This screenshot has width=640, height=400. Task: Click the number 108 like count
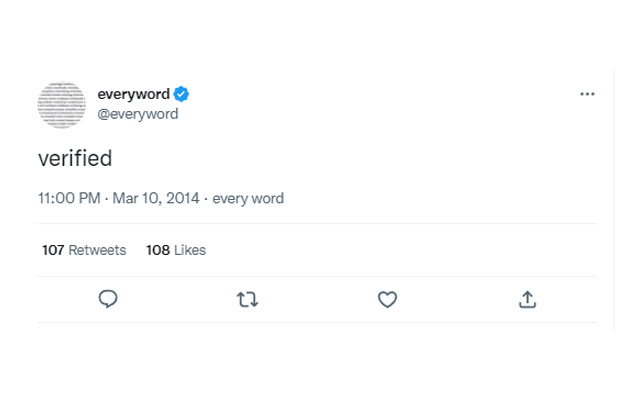pos(158,250)
